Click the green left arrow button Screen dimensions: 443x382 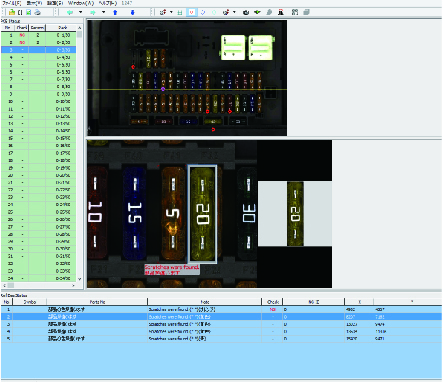click(70, 12)
